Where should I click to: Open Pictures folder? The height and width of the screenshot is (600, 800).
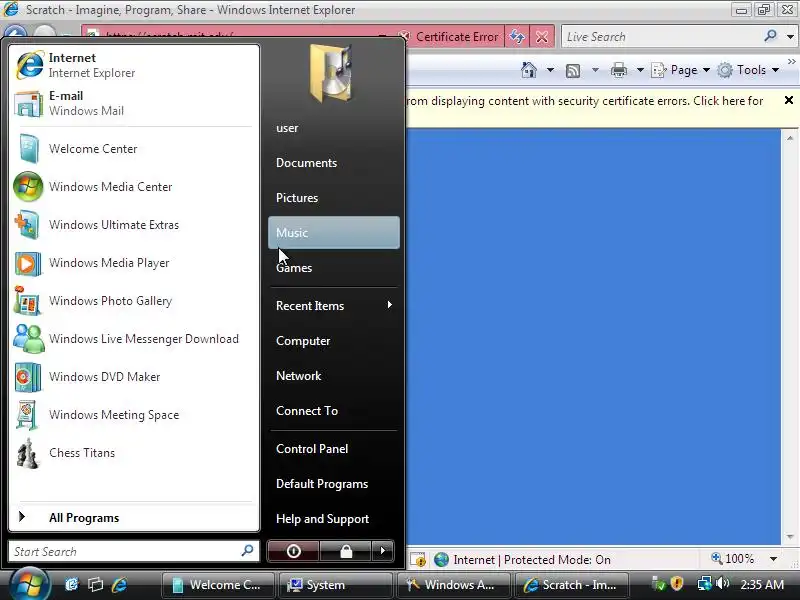(x=334, y=197)
